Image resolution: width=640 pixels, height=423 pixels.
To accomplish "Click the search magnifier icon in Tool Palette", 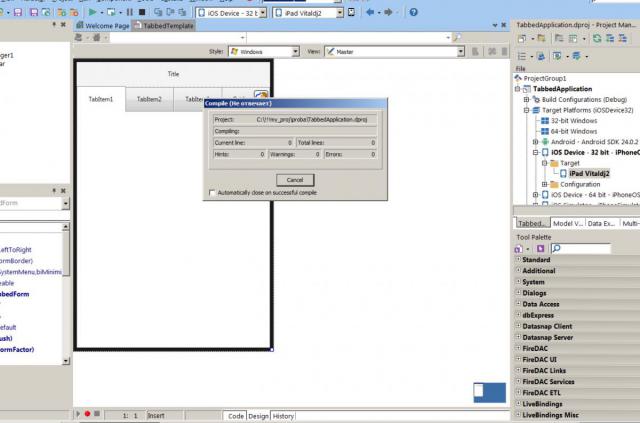I will click(557, 248).
